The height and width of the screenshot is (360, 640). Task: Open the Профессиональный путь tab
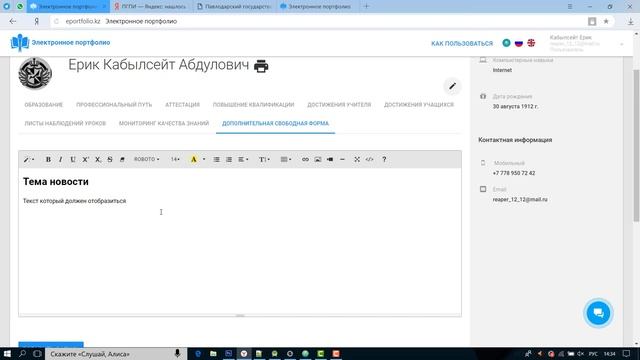[x=114, y=105]
